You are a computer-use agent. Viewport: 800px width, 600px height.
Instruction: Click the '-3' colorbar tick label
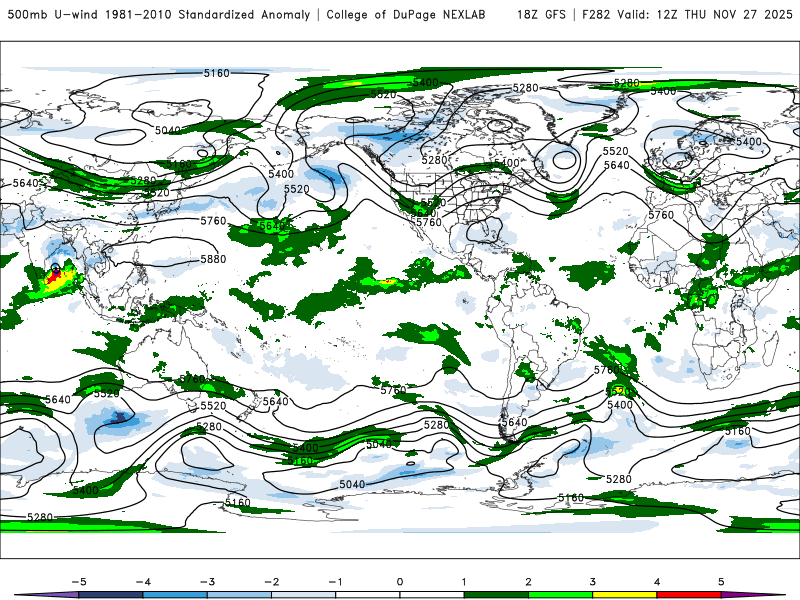point(207,582)
